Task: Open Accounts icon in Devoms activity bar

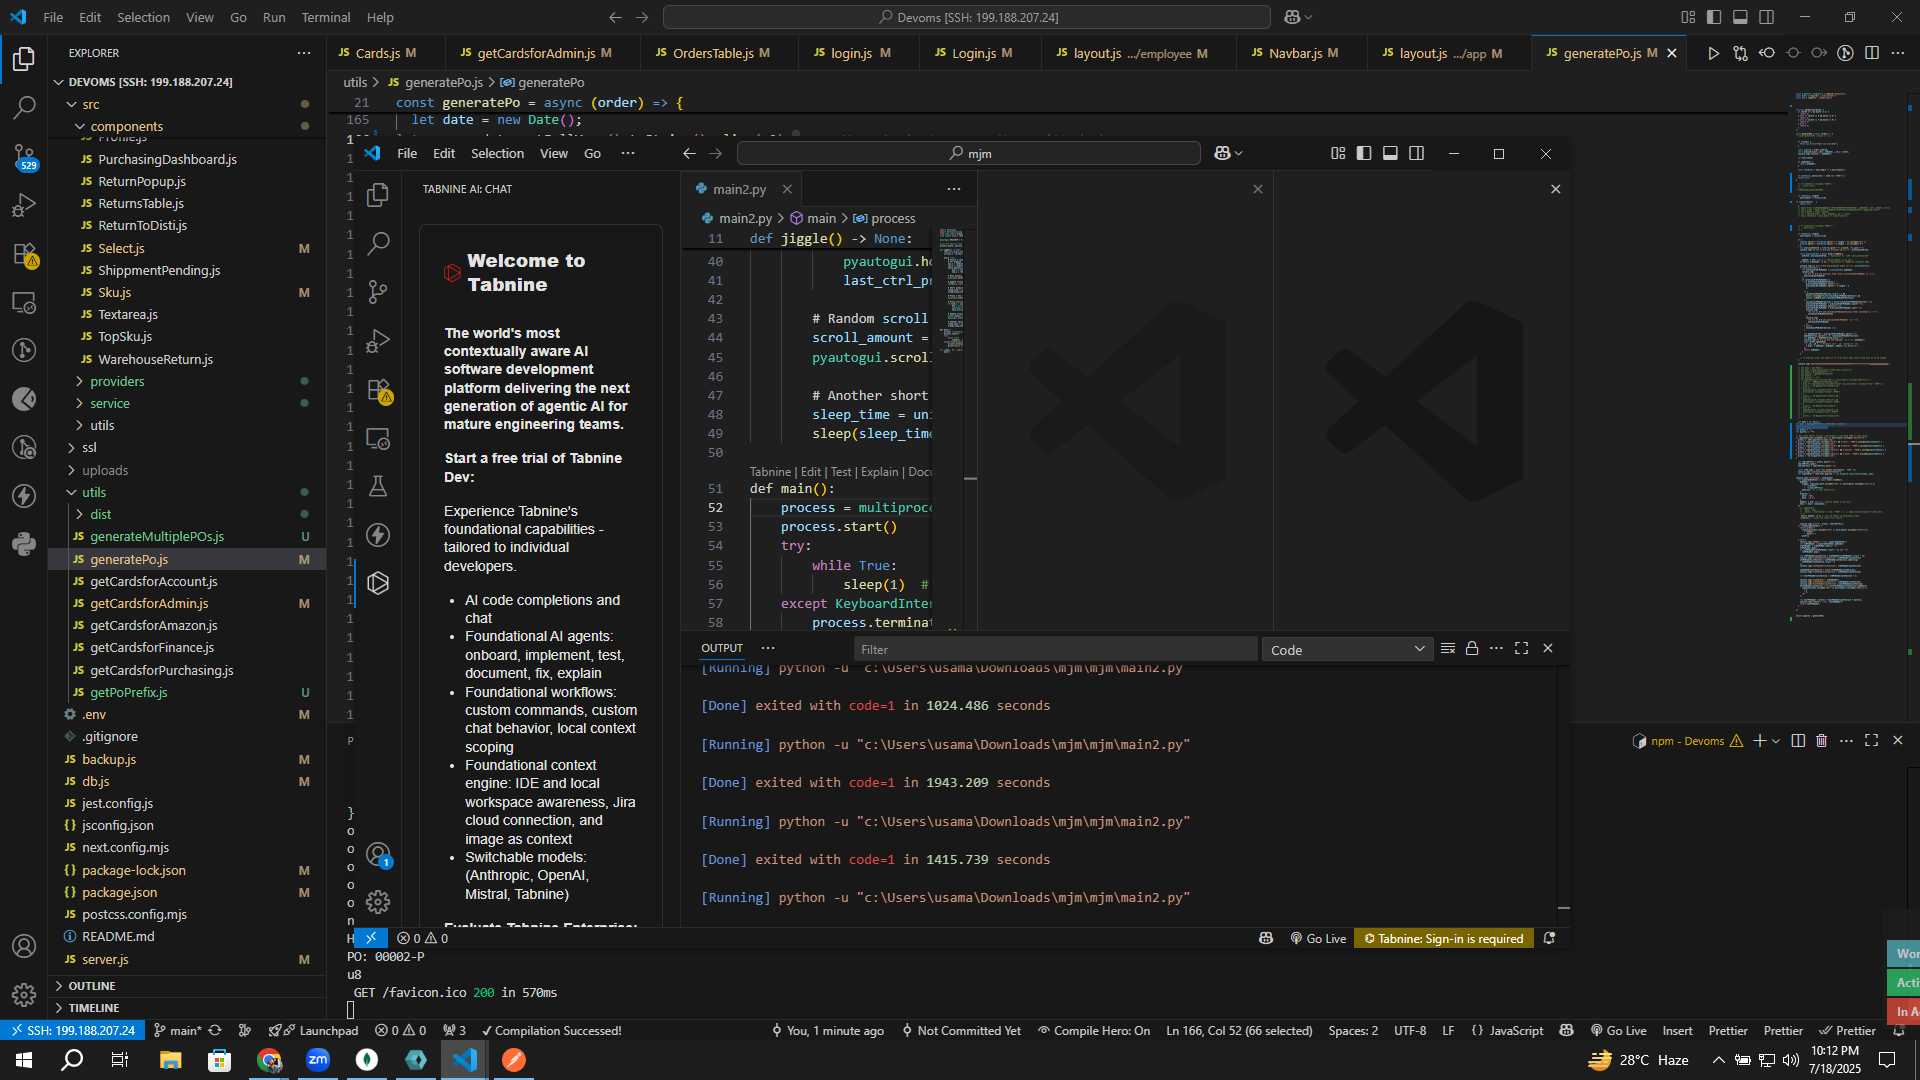Action: 24,946
